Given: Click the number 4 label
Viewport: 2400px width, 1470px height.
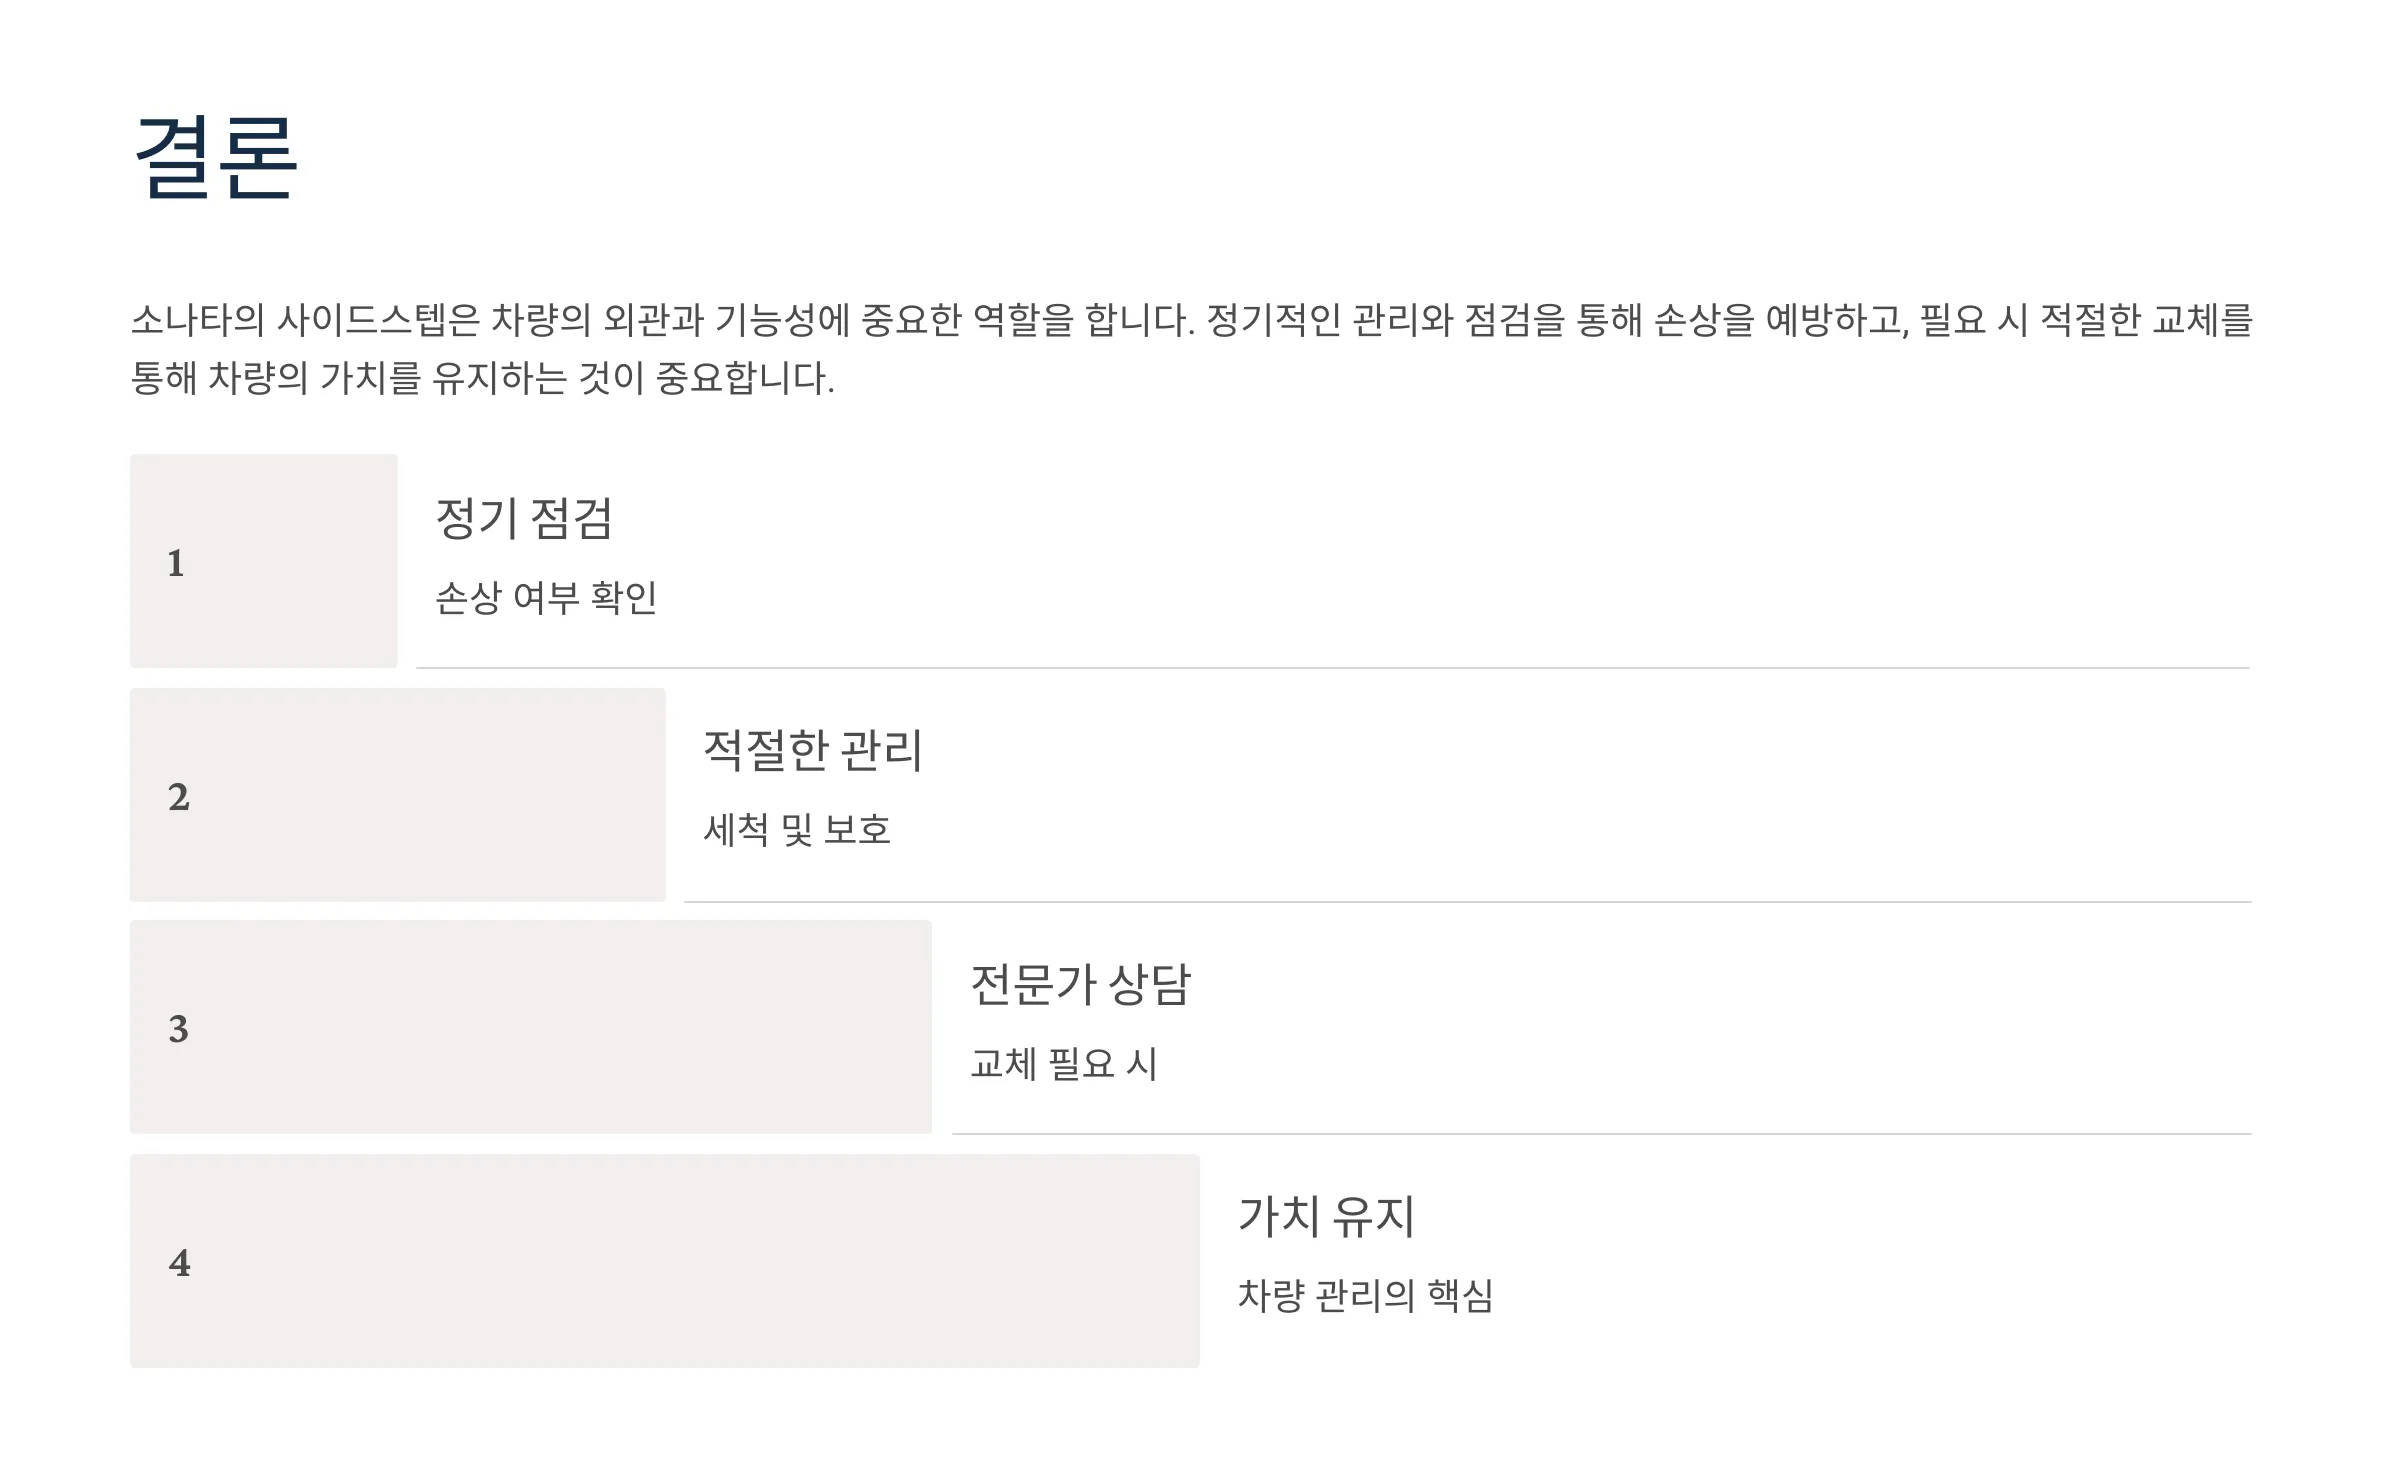Looking at the screenshot, I should click(x=179, y=1263).
